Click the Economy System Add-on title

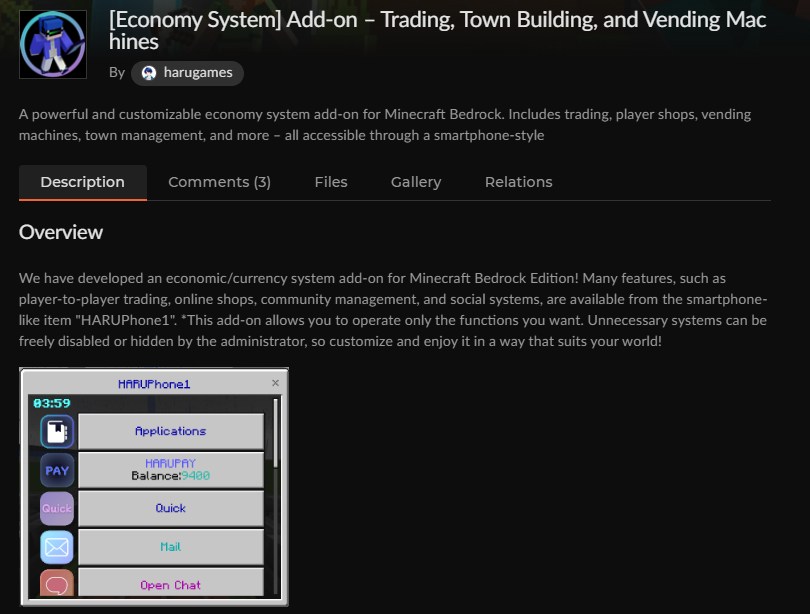[x=437, y=30]
